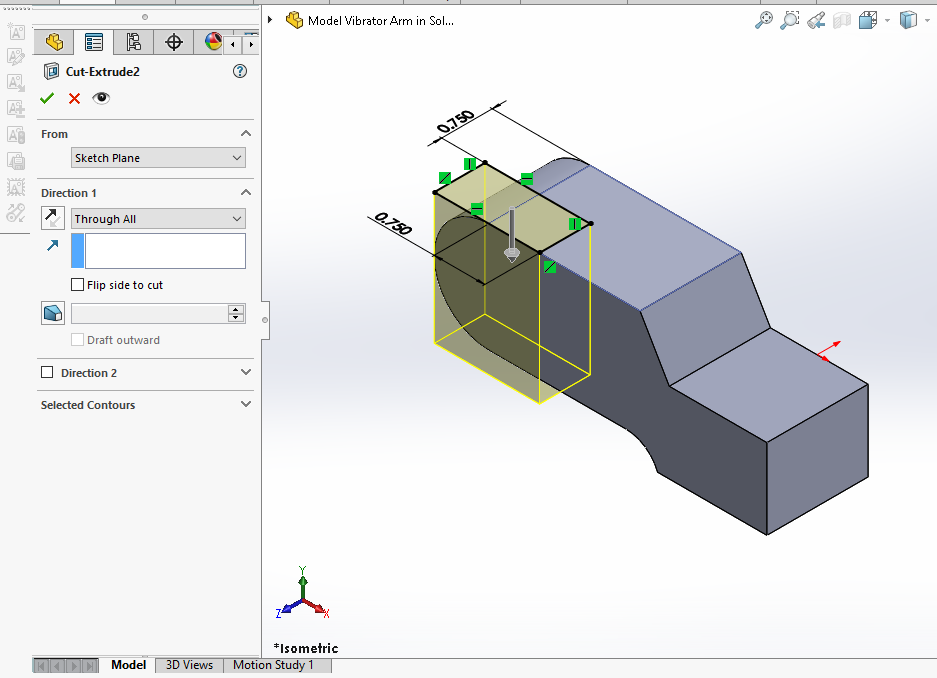
Task: Open the FeatureManager design tree tab
Action: coord(54,42)
